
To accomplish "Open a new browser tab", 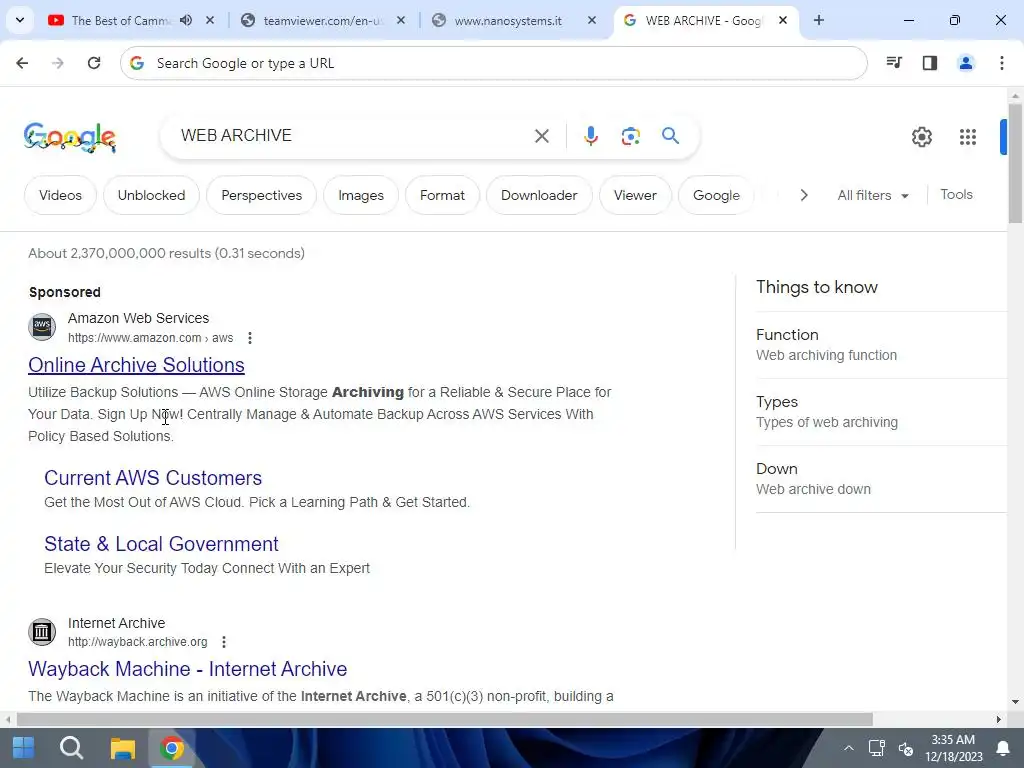I will [x=818, y=20].
